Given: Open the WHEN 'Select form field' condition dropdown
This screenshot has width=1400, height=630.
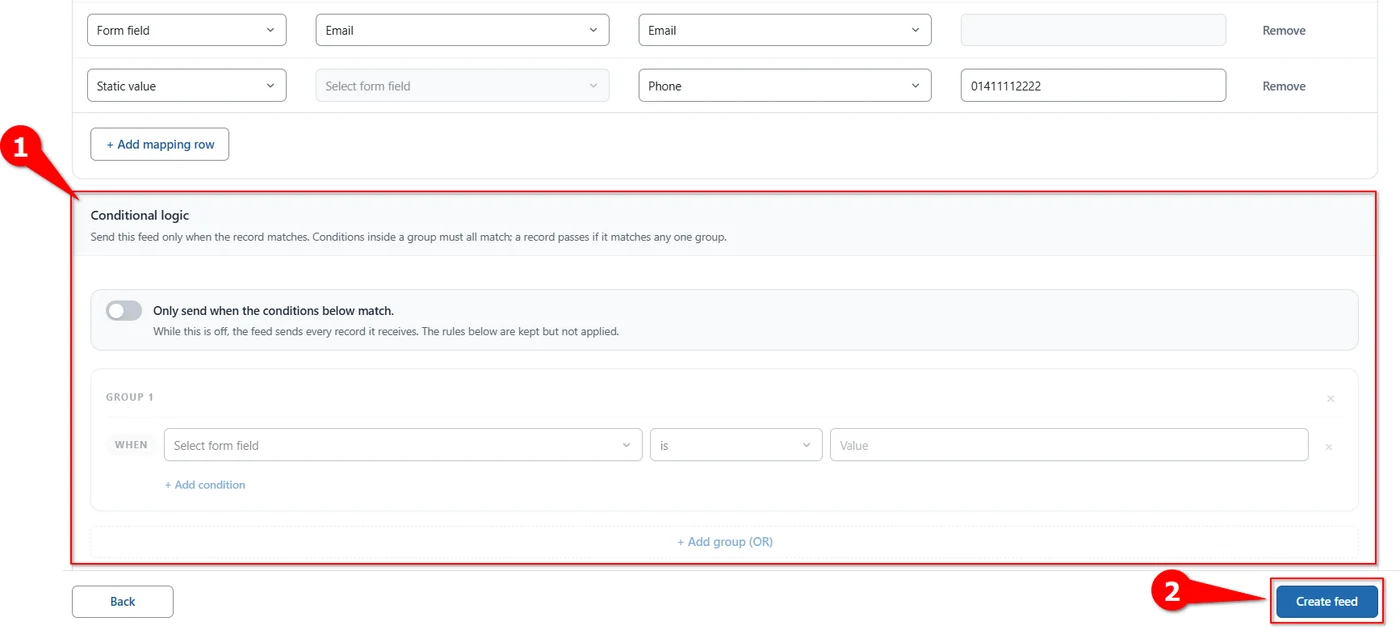Looking at the screenshot, I should pos(403,445).
